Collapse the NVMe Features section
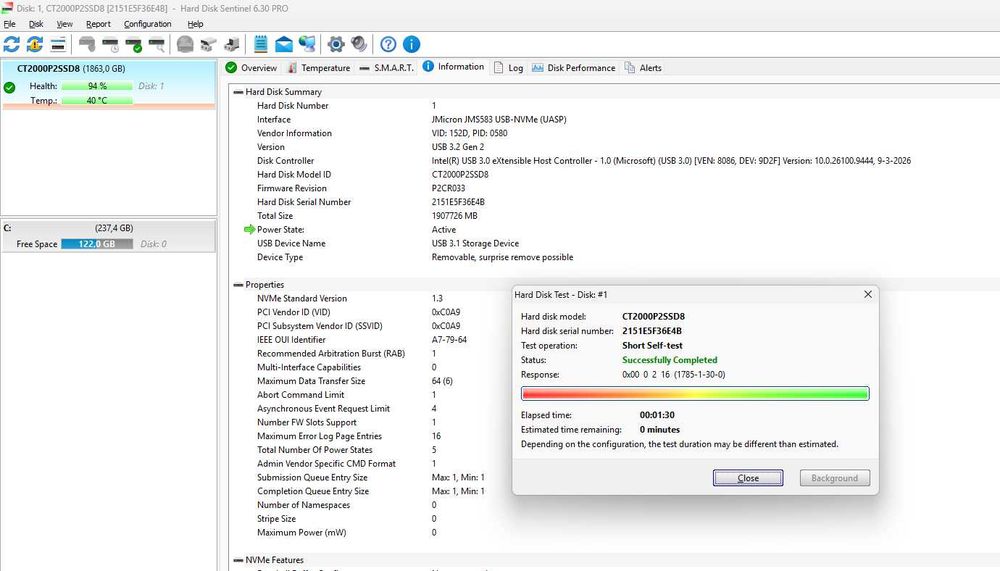 [238, 560]
